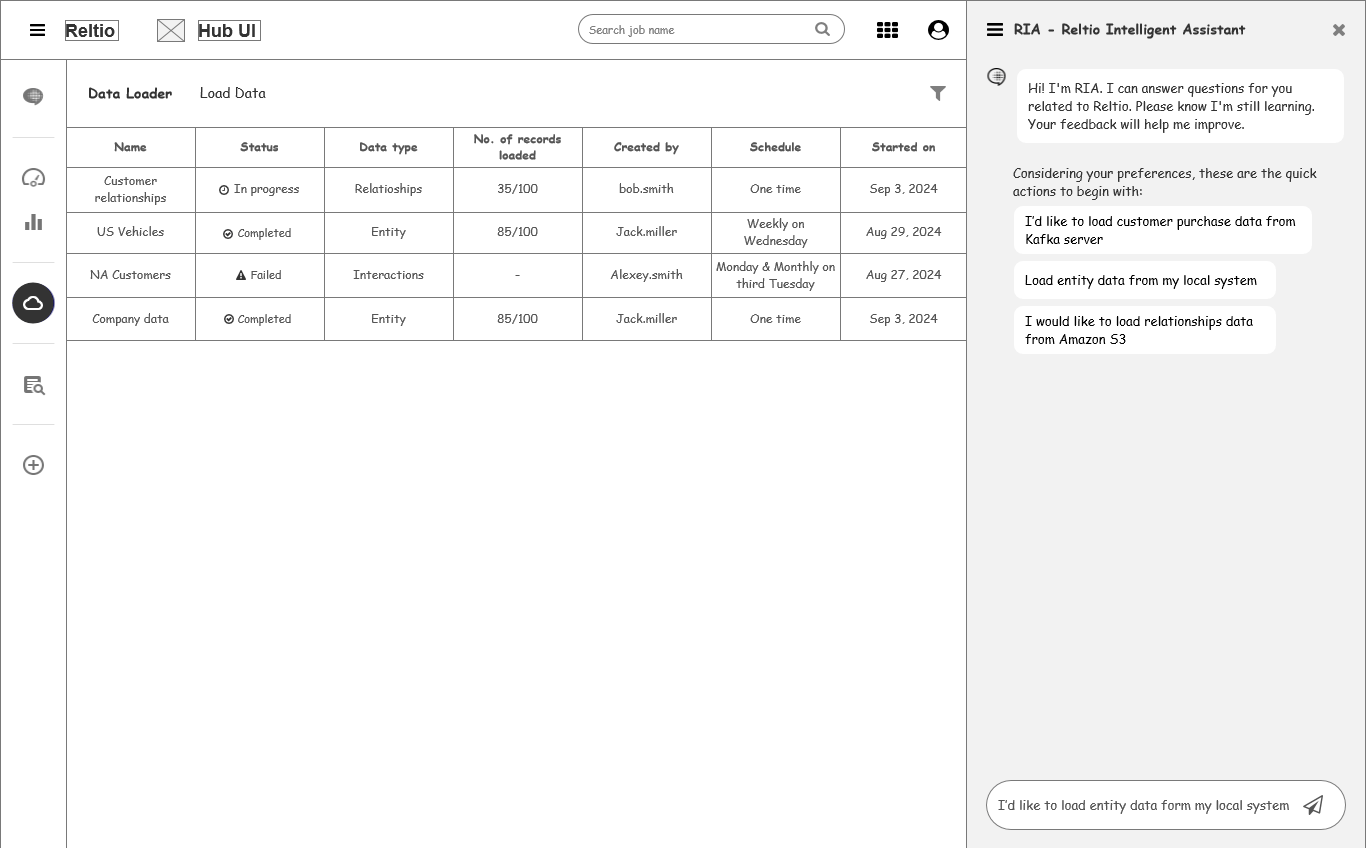The image size is (1366, 848).
Task: Send the chat message
Action: tap(1313, 805)
